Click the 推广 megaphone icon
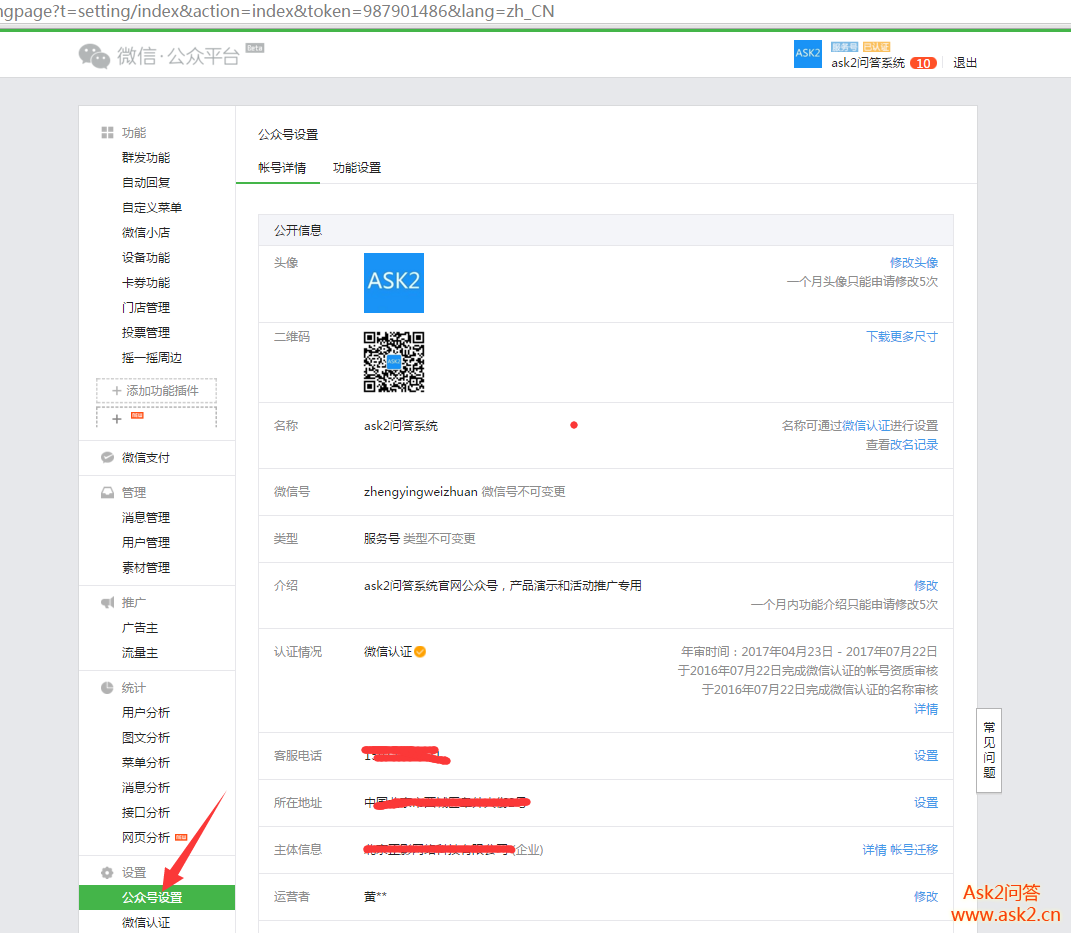Screen dimensions: 1071x933 107,602
